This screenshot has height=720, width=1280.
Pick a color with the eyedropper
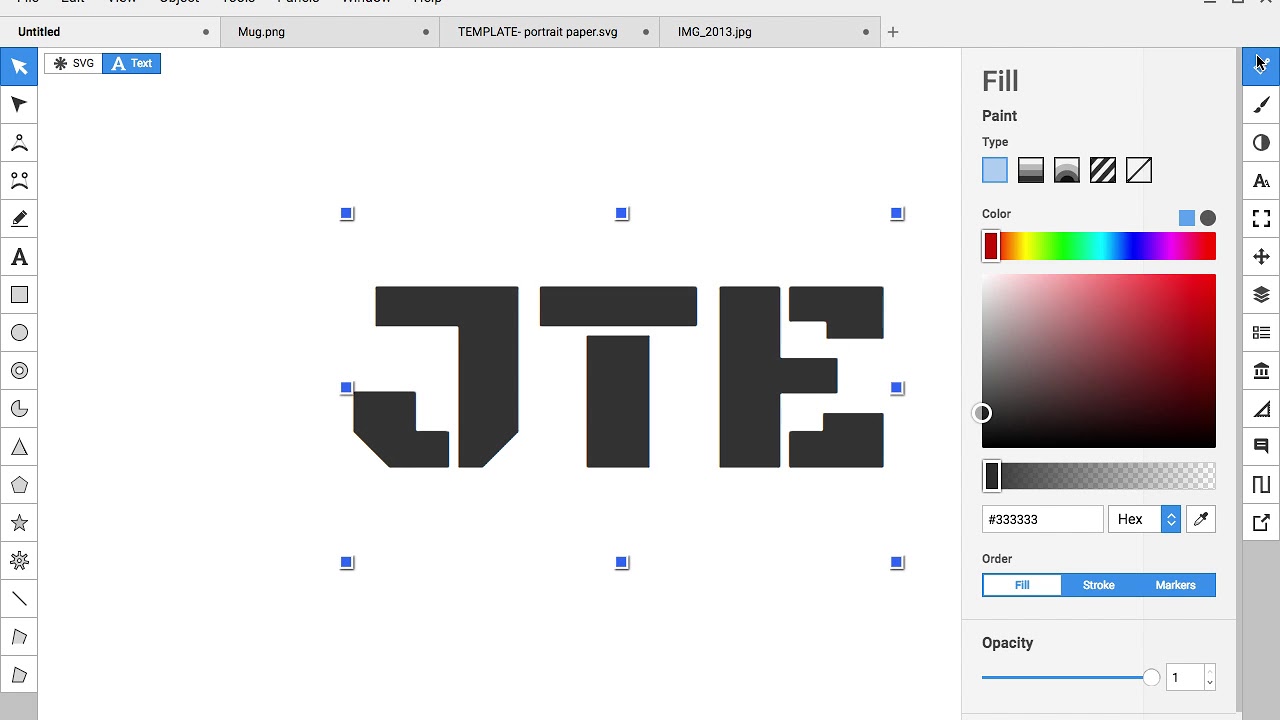(x=1201, y=519)
